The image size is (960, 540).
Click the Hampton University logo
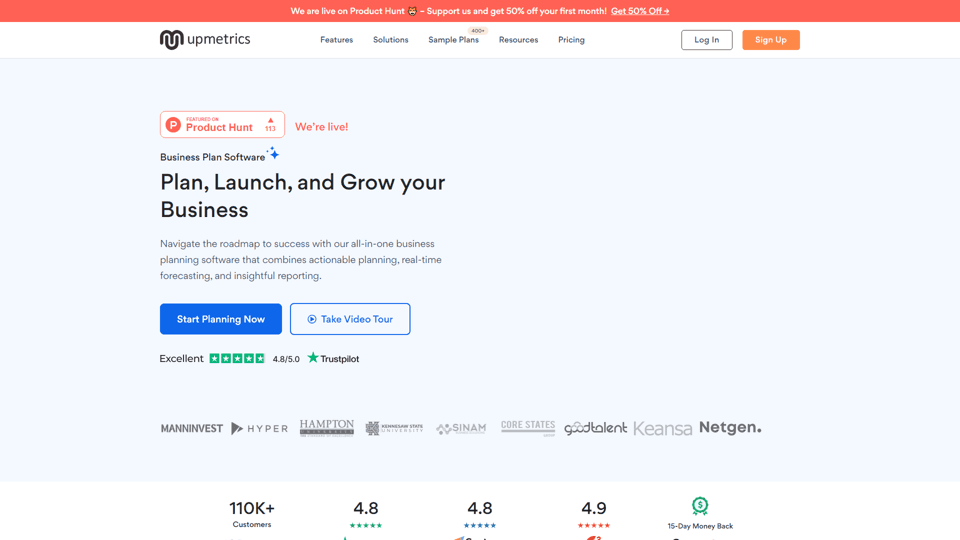click(327, 428)
